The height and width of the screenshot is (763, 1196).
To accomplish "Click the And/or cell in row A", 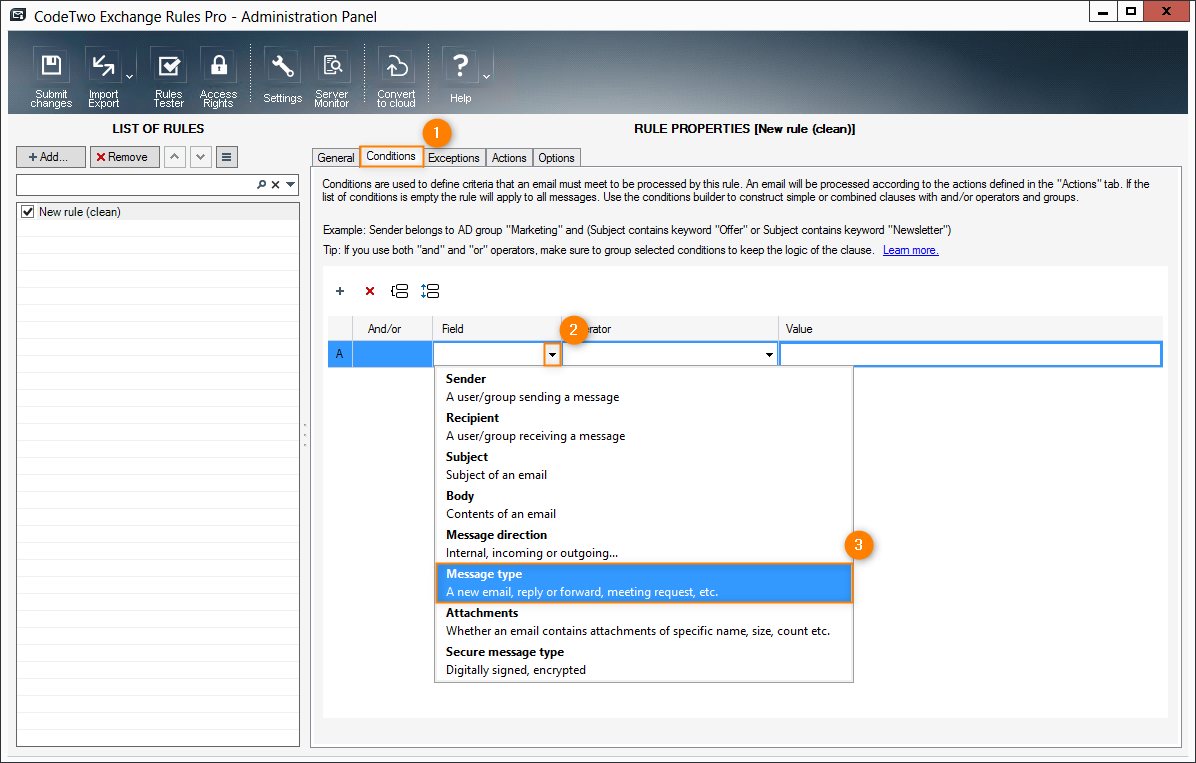I will (x=392, y=355).
